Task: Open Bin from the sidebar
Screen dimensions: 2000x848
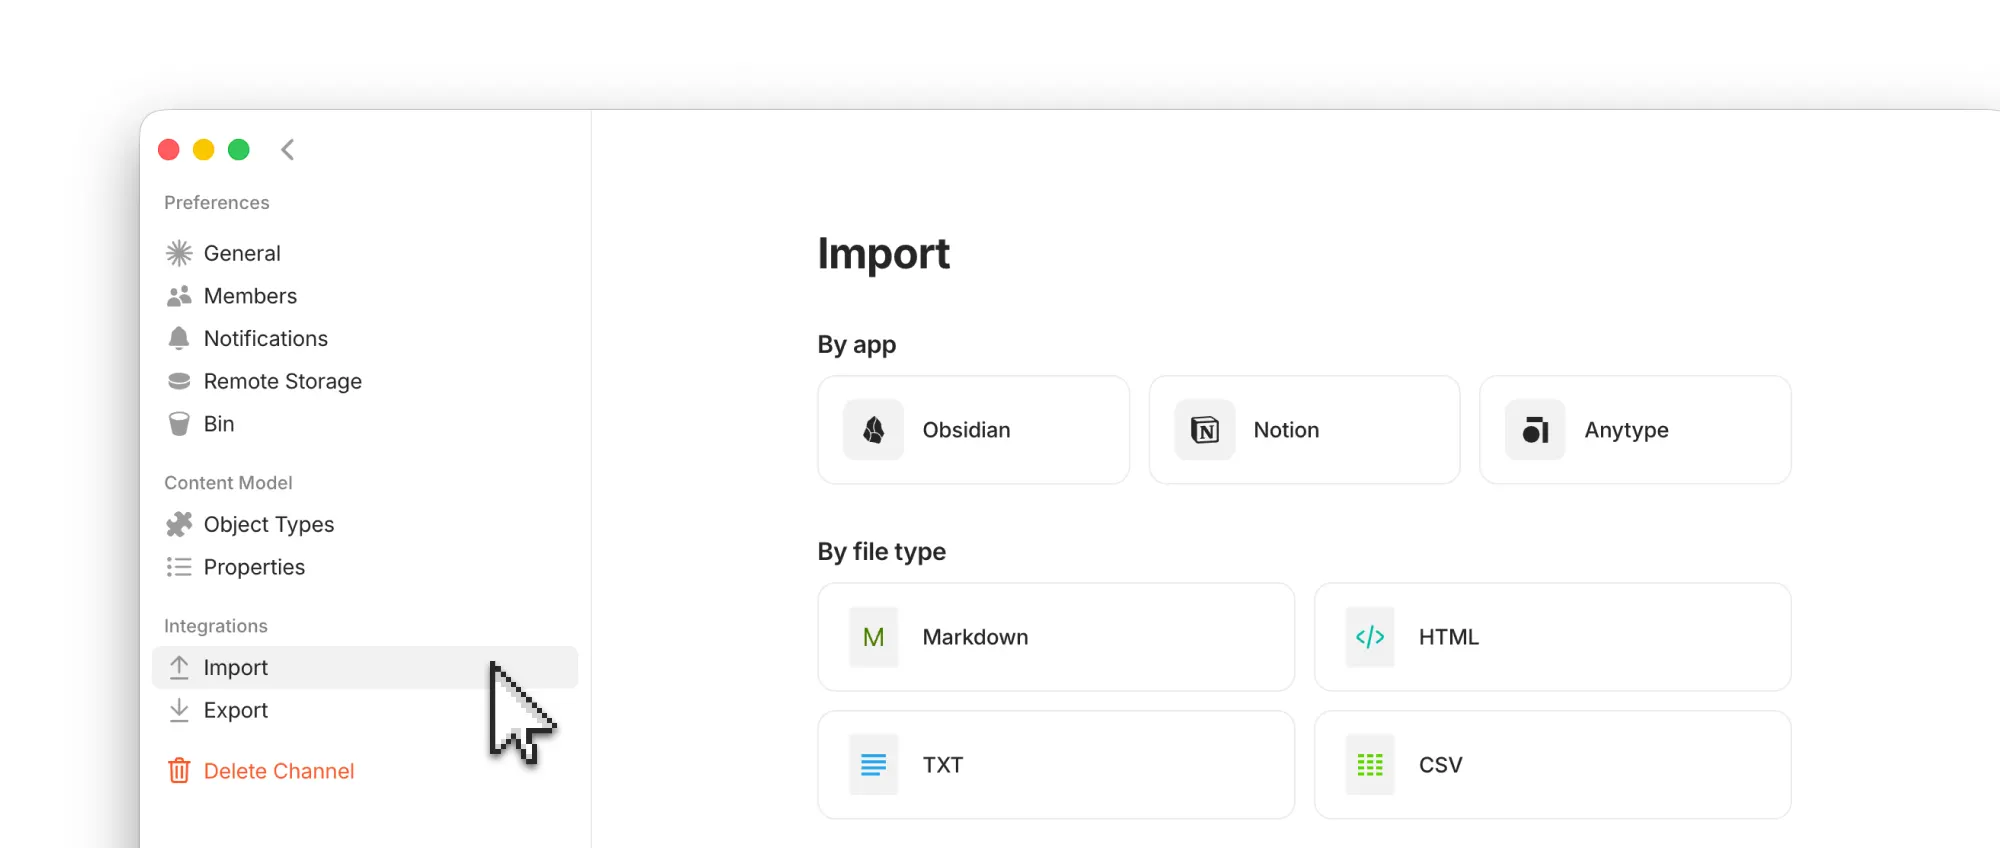Action: coord(365,424)
